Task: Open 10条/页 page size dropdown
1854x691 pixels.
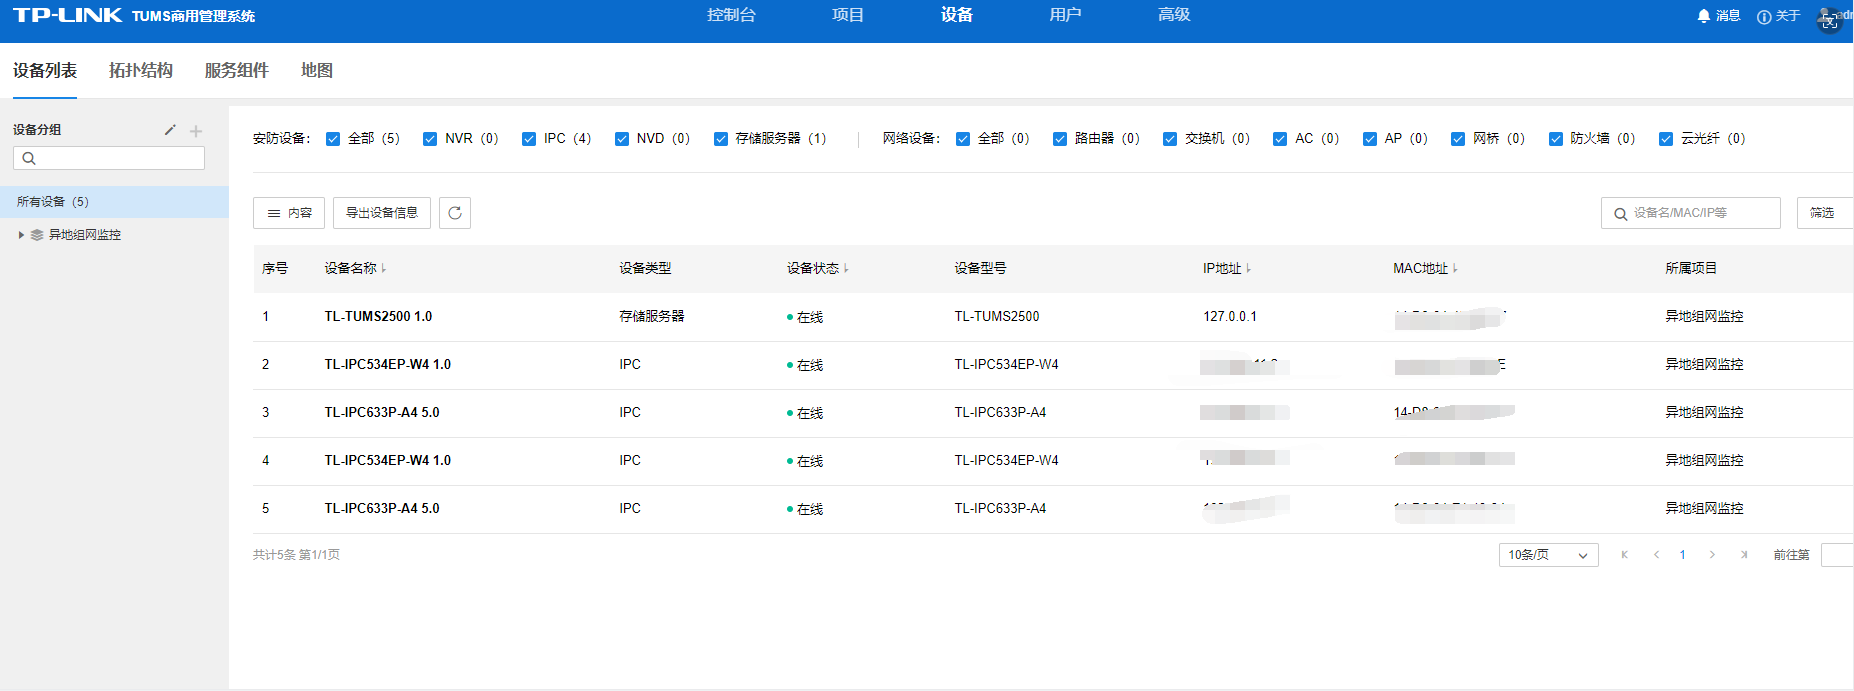Action: [x=1548, y=555]
